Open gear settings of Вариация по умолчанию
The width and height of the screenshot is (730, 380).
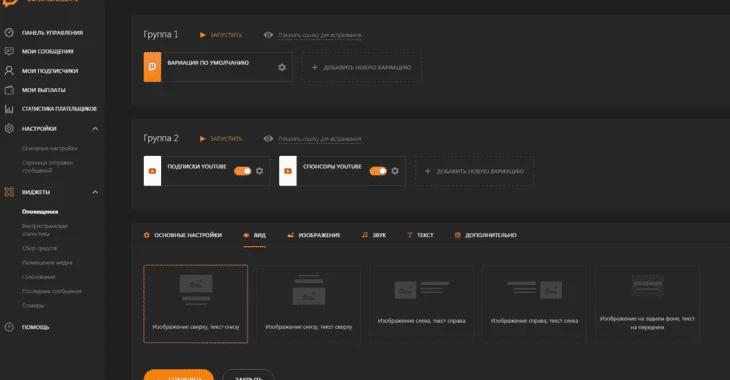click(282, 68)
